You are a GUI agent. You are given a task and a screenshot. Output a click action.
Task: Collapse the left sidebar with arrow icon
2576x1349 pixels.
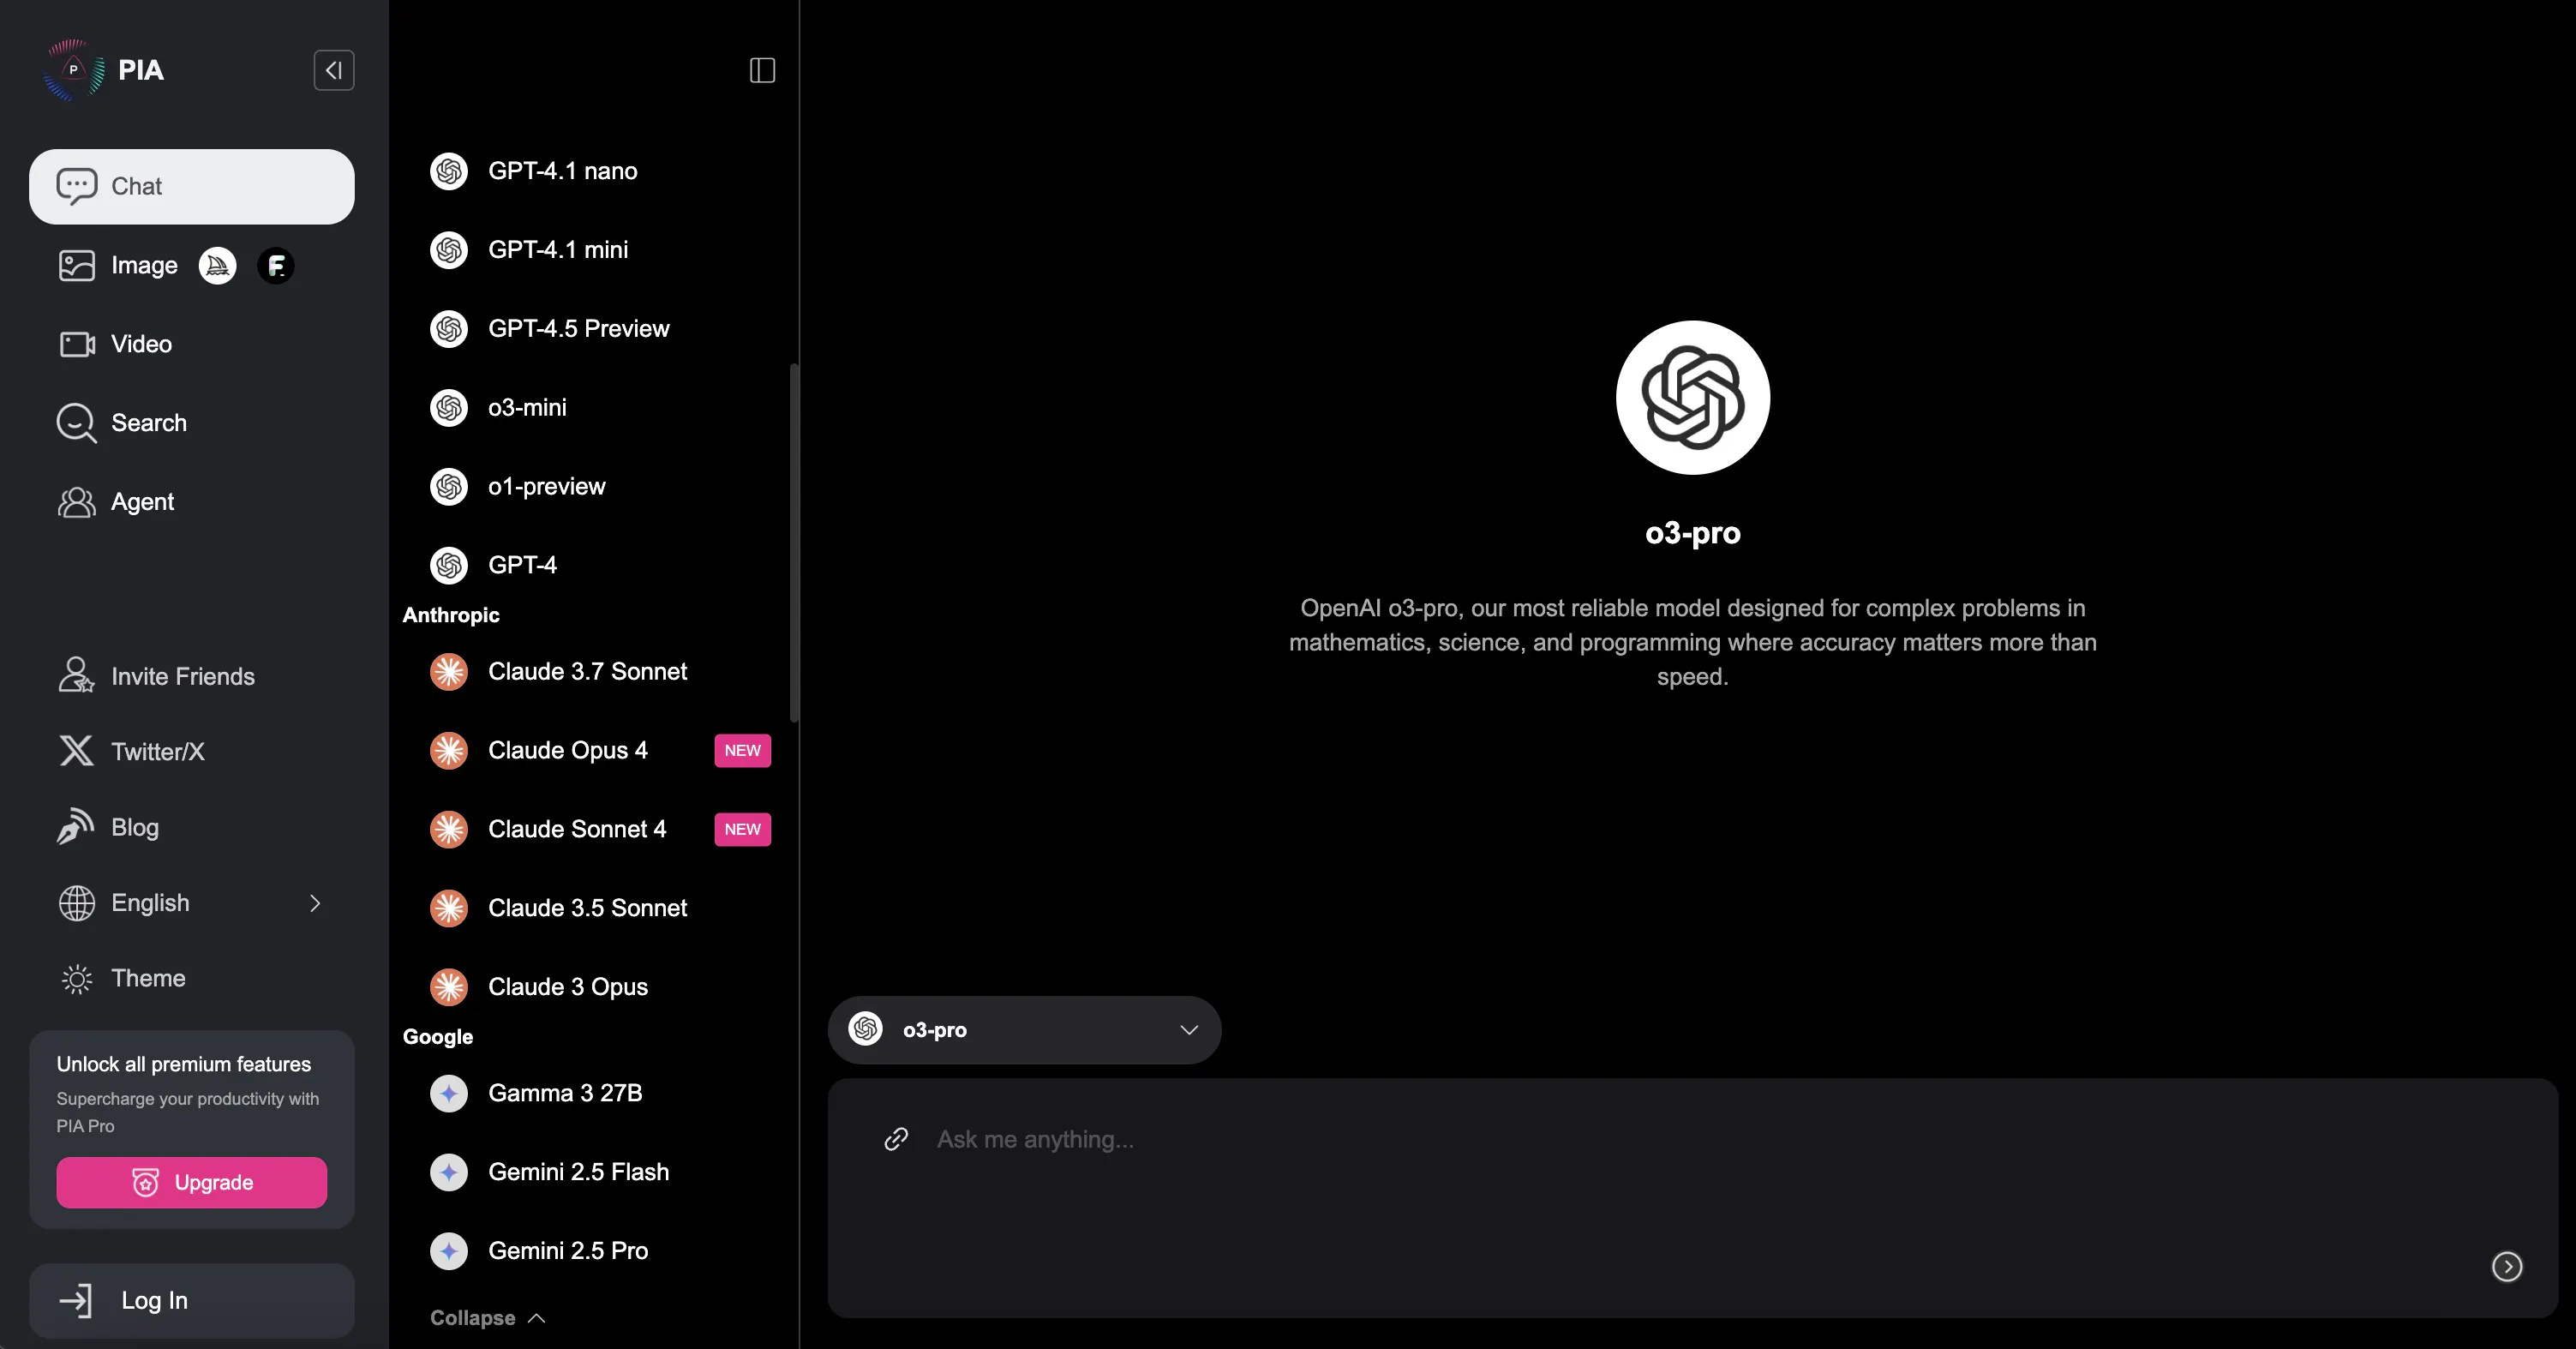[x=334, y=70]
